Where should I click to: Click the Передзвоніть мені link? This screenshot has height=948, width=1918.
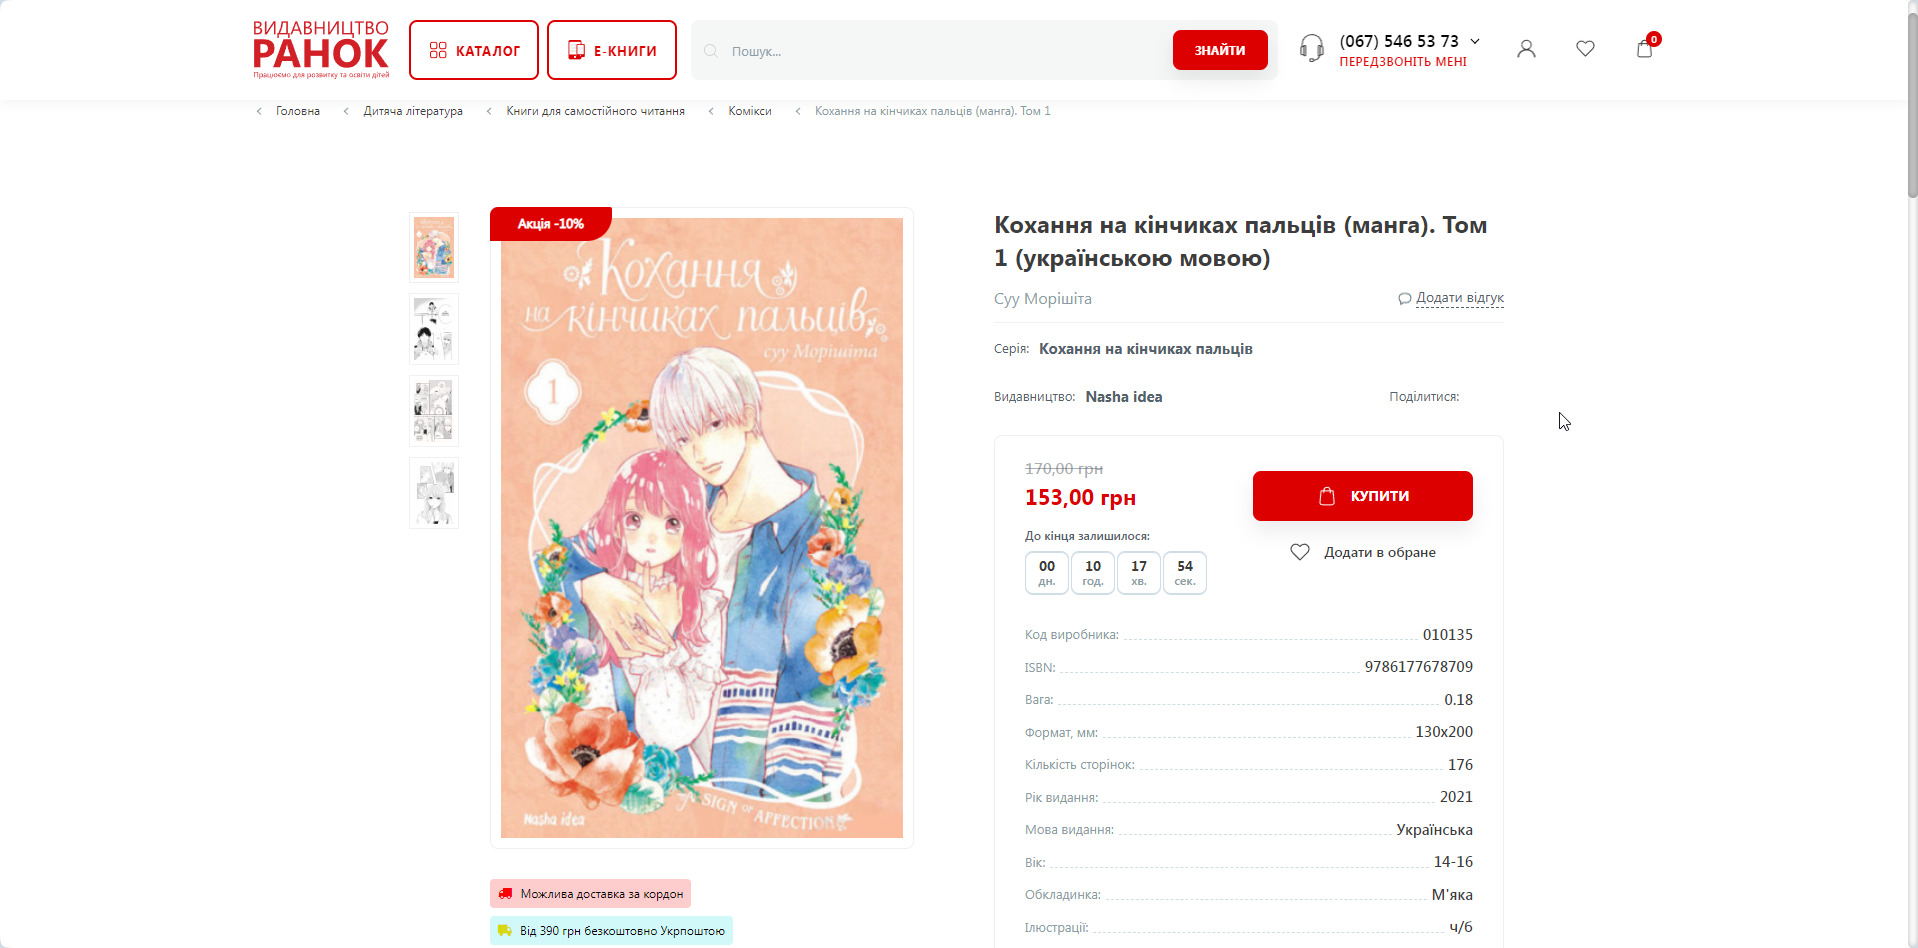pyautogui.click(x=1403, y=62)
